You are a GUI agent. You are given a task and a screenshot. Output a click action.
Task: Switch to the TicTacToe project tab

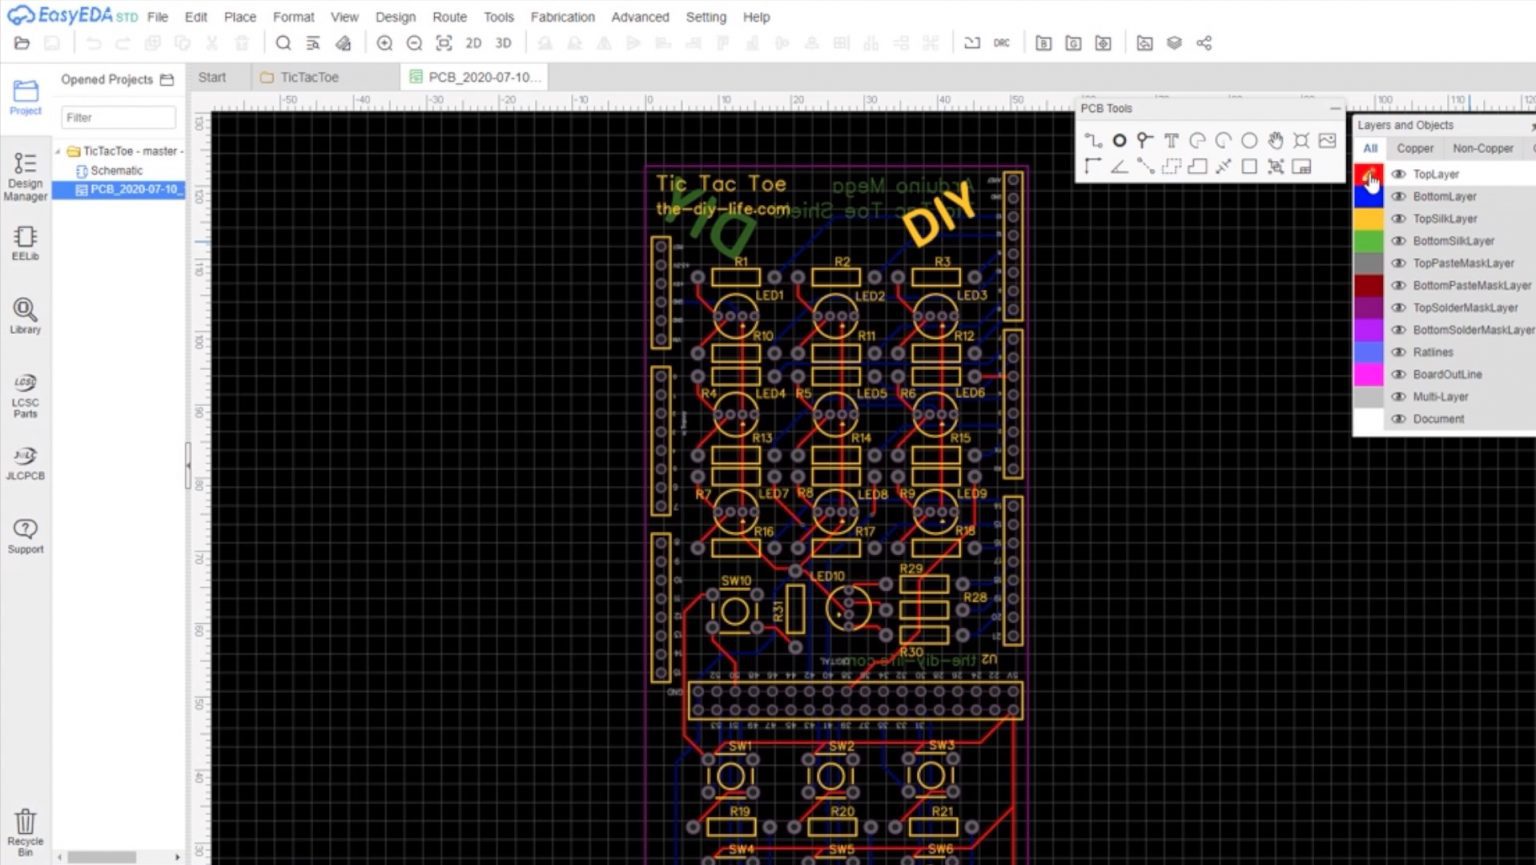coord(310,76)
